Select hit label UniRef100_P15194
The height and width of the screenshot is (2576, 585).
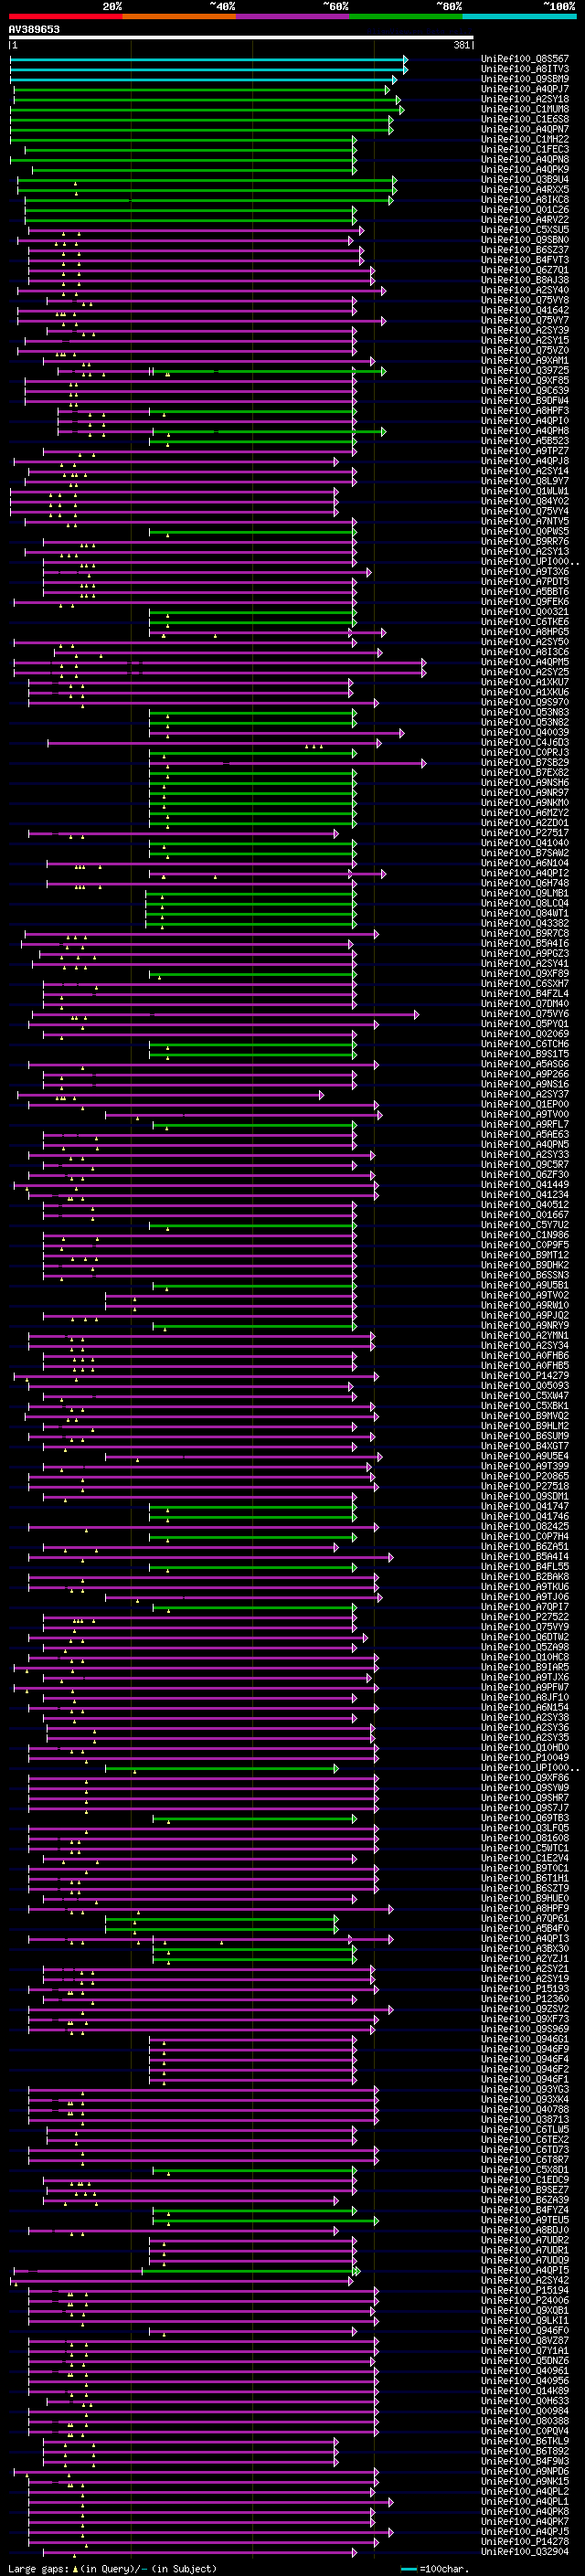point(524,2290)
